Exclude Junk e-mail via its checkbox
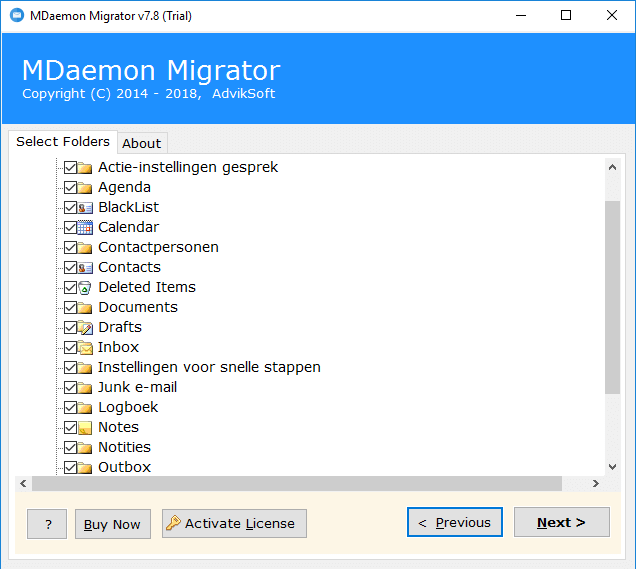Viewport: 636px width, 569px height. pos(71,387)
